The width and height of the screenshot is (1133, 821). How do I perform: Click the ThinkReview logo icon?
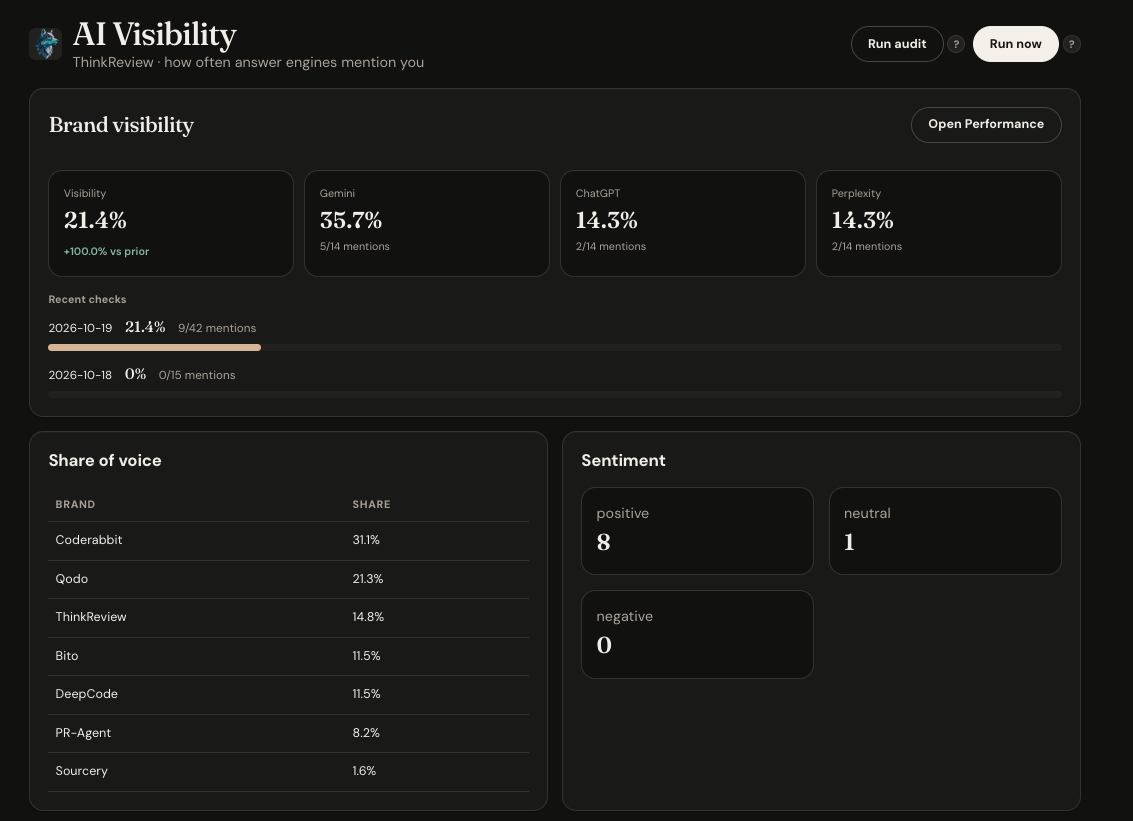pyautogui.click(x=46, y=44)
